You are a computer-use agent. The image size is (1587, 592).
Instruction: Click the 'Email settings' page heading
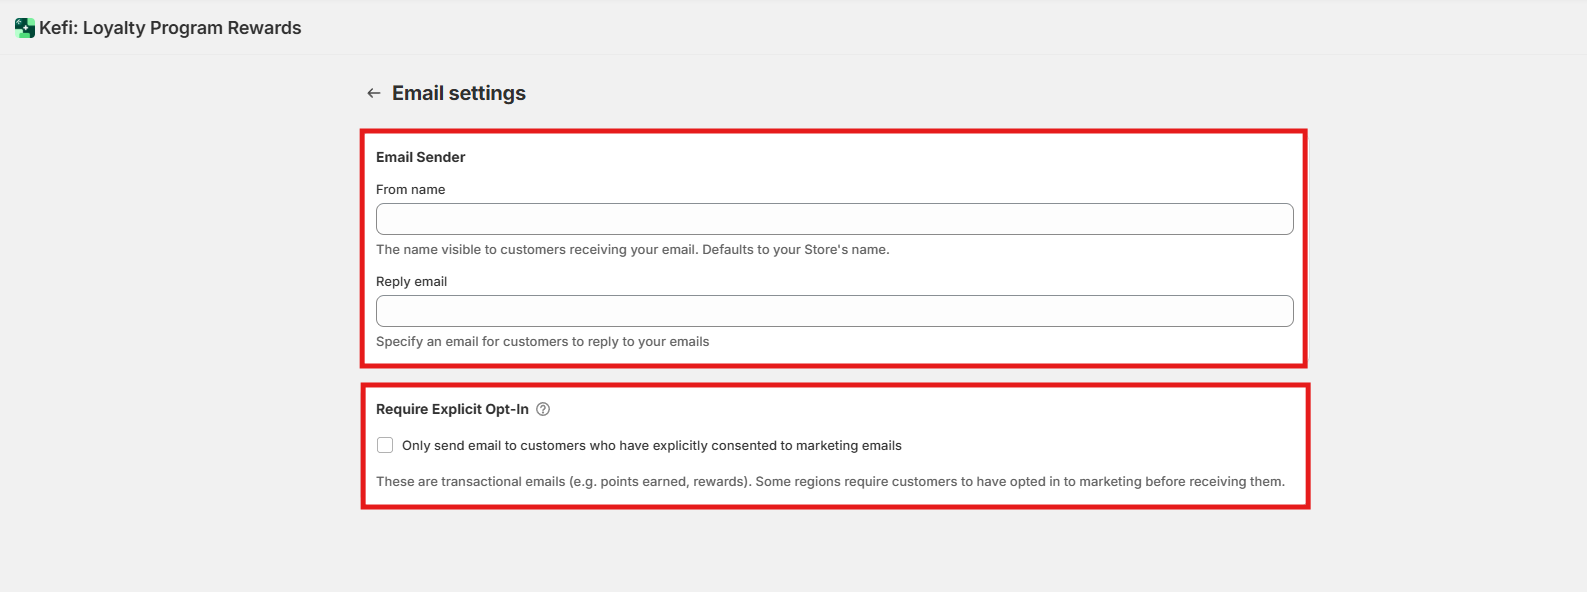(459, 93)
